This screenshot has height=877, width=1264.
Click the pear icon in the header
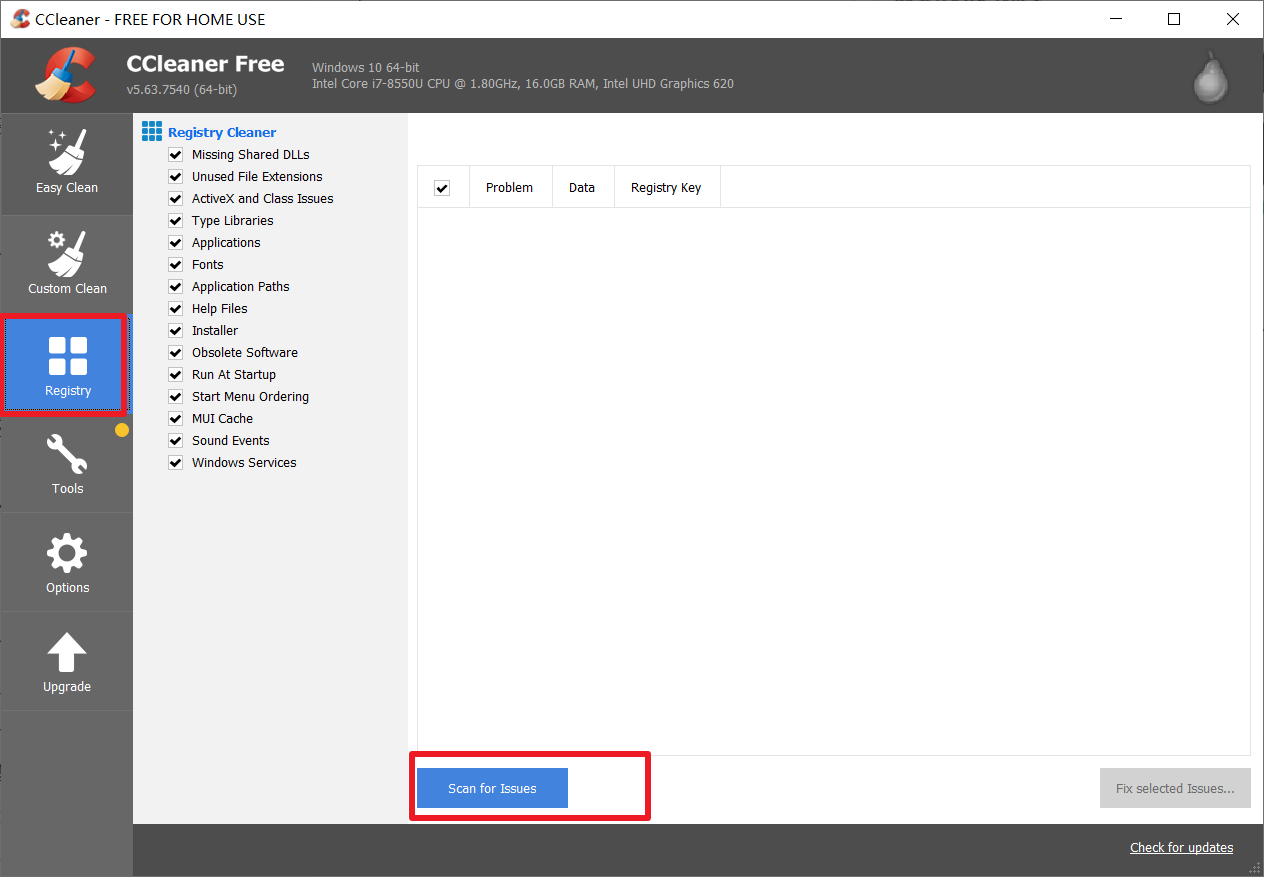click(1210, 76)
